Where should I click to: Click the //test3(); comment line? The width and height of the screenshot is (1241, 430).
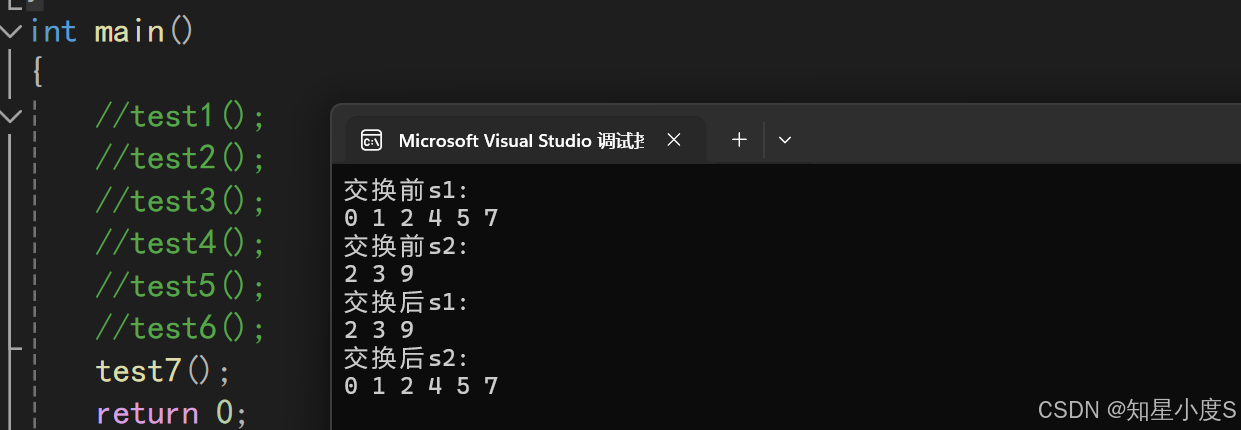click(180, 202)
